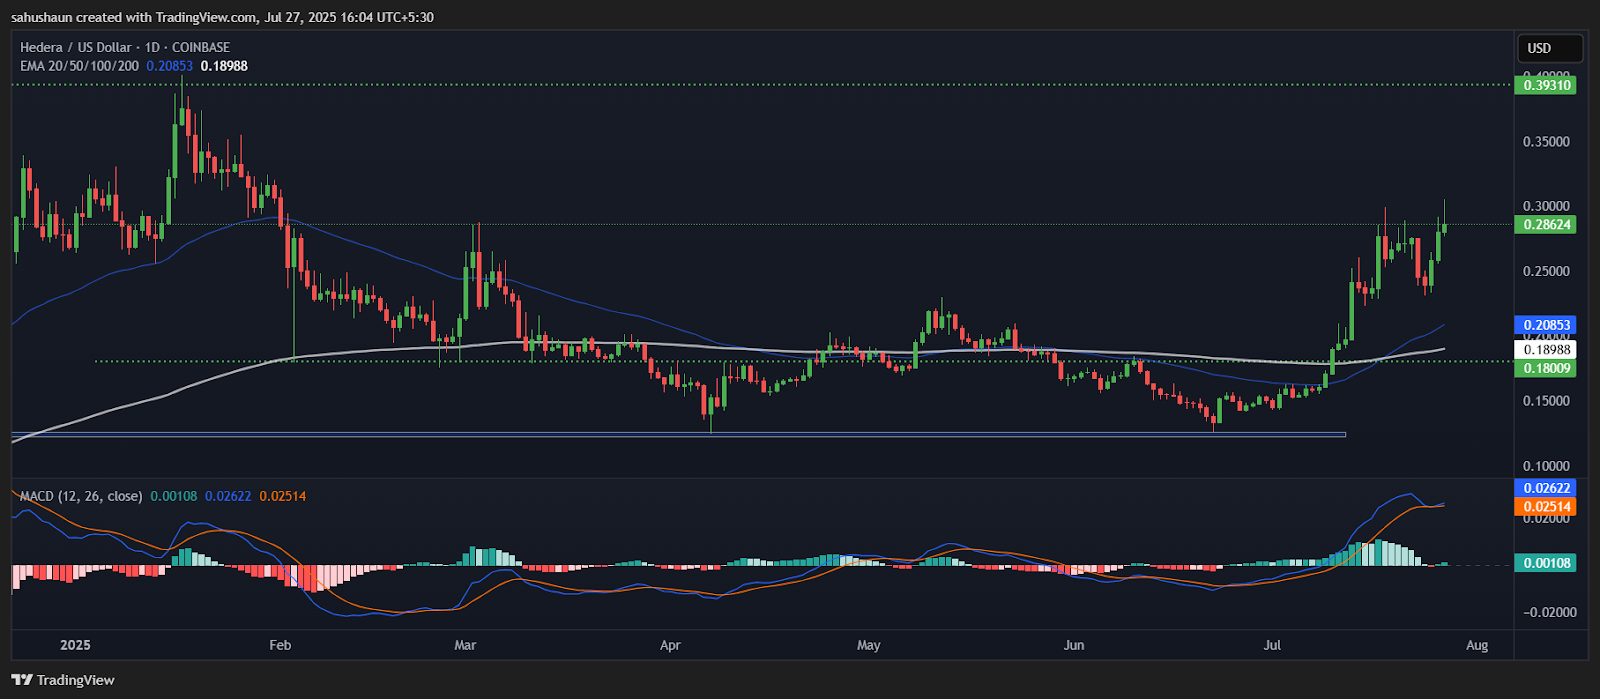This screenshot has width=1600, height=699.
Task: Click the orange 0.02514 value in MACD legend
Action: tap(283, 496)
